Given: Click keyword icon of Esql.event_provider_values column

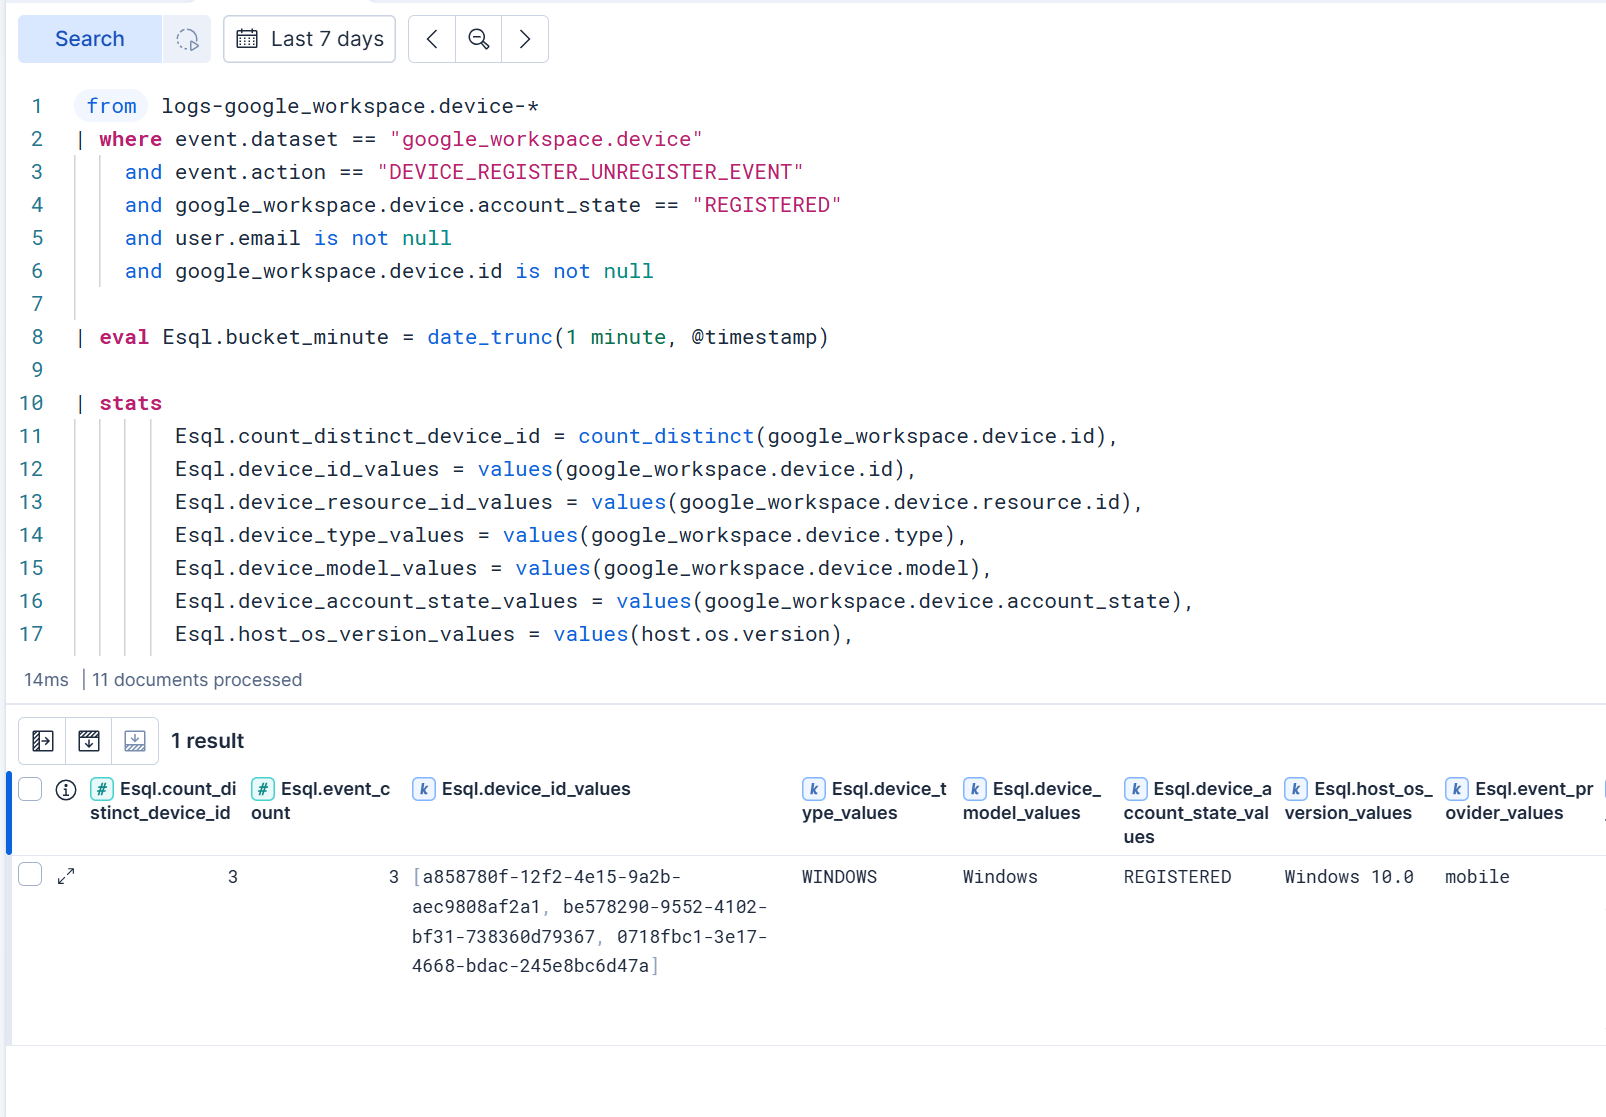Looking at the screenshot, I should [x=1457, y=789].
